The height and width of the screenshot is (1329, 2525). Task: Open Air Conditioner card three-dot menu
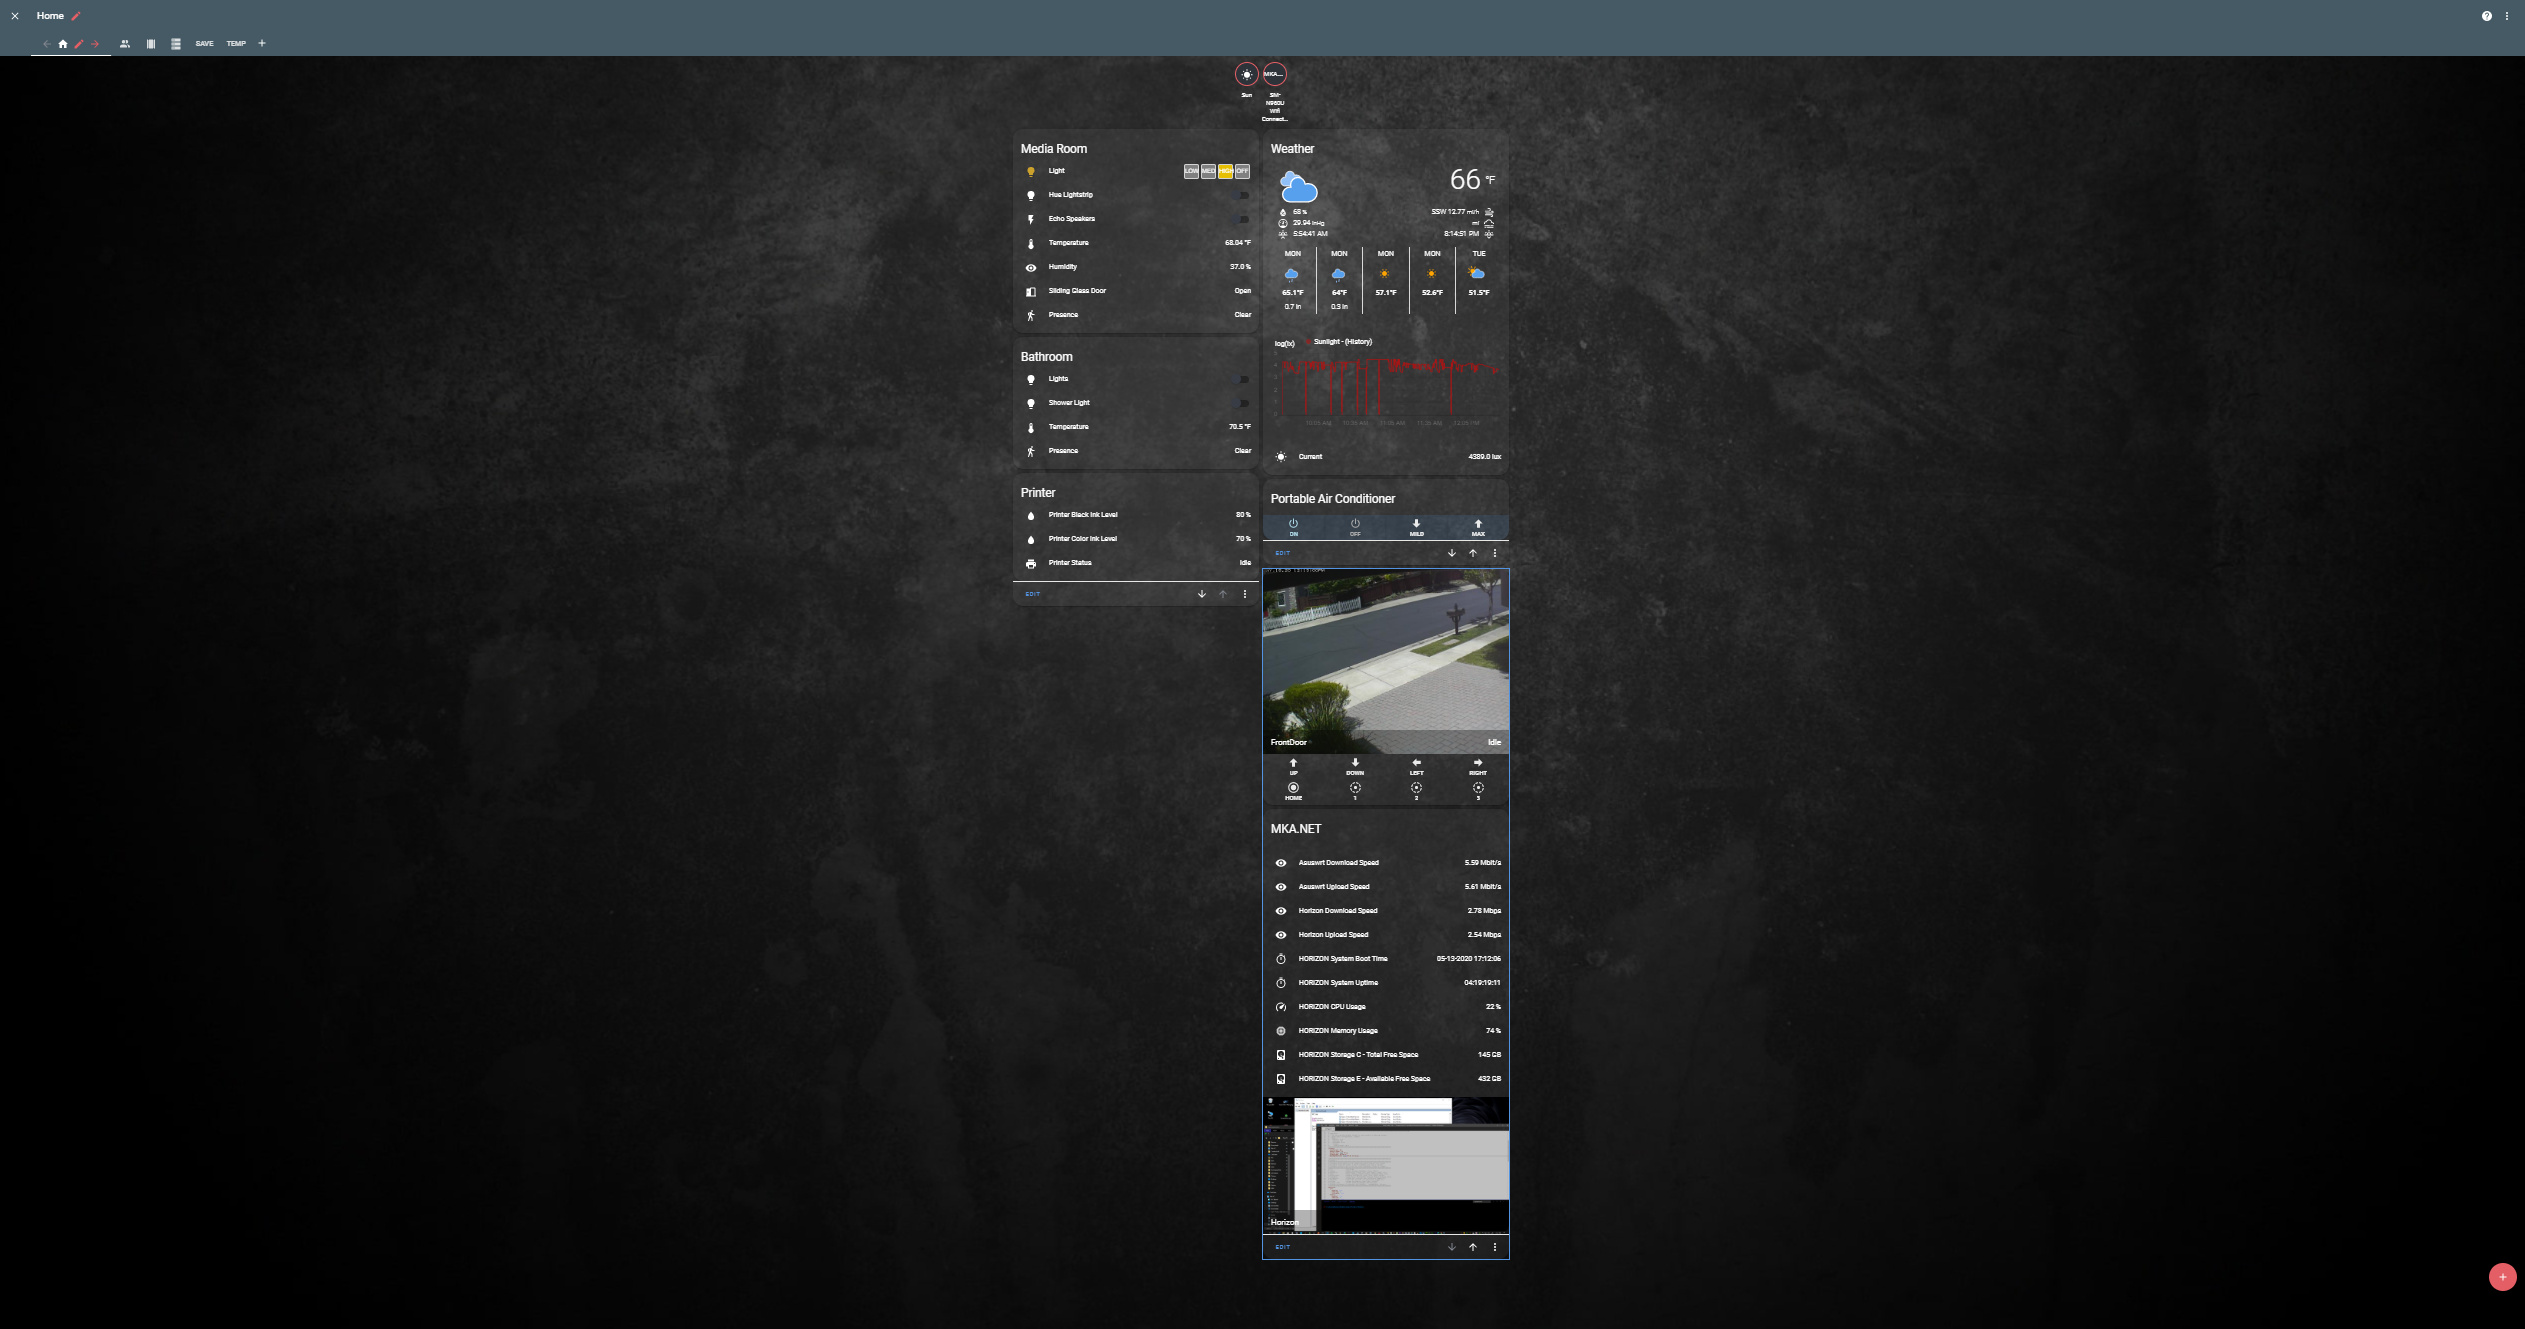1495,553
